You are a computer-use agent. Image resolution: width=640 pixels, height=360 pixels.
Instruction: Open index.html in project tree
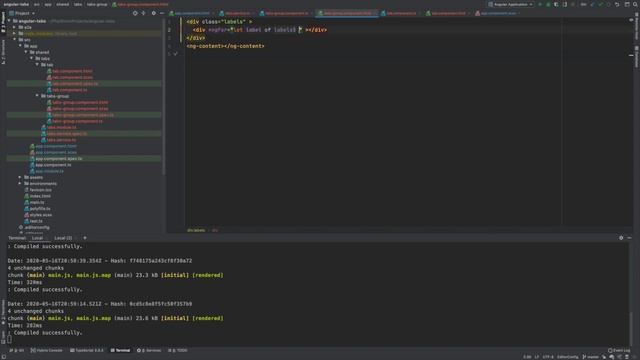pos(40,196)
